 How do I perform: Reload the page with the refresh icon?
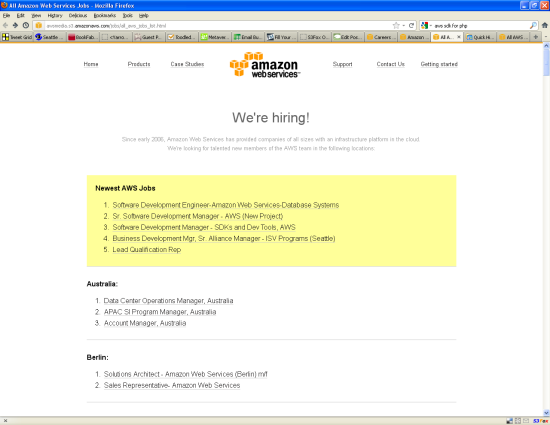click(411, 25)
